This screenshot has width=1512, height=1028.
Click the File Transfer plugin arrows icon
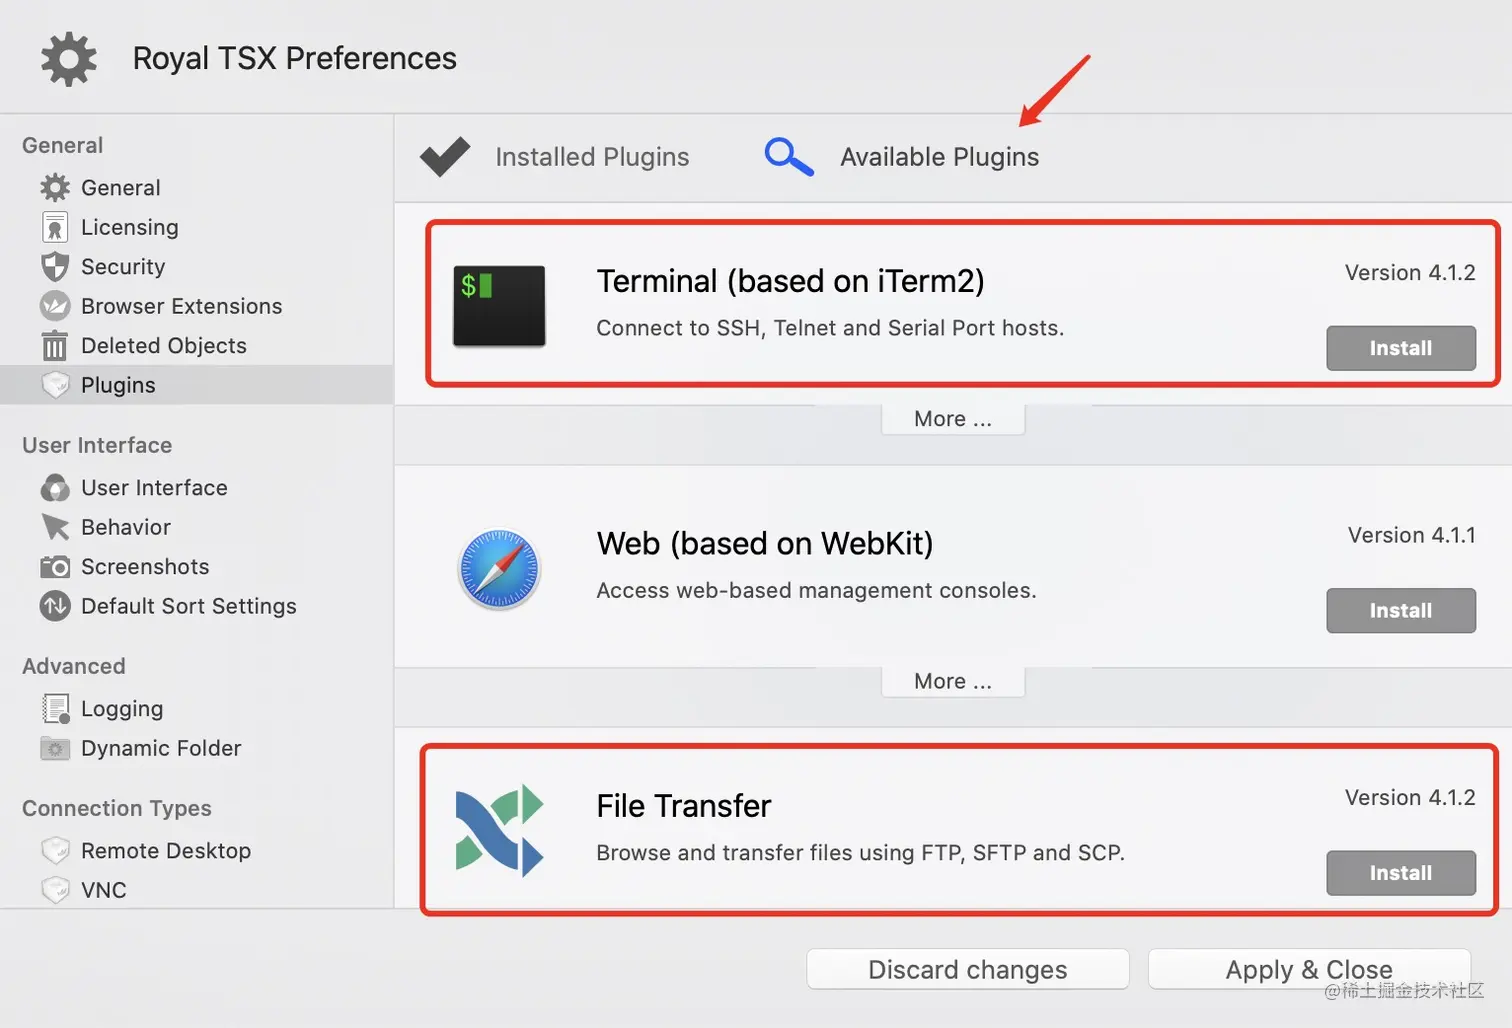coord(499,831)
